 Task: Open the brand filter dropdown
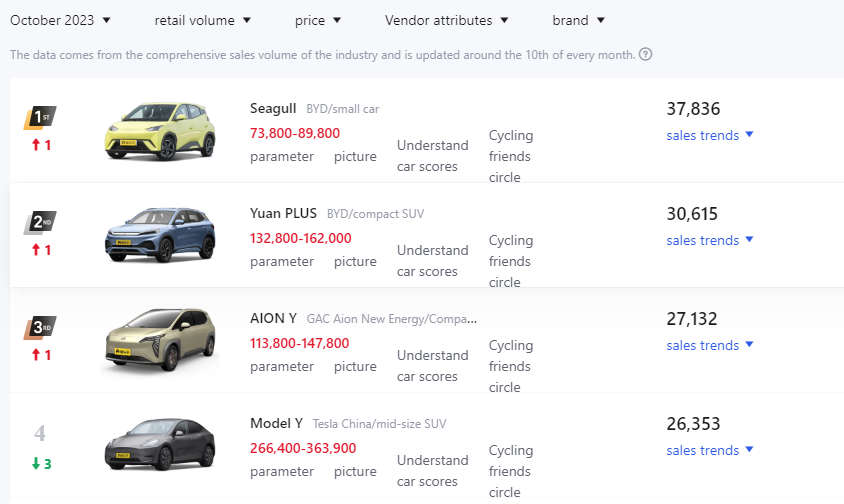579,20
